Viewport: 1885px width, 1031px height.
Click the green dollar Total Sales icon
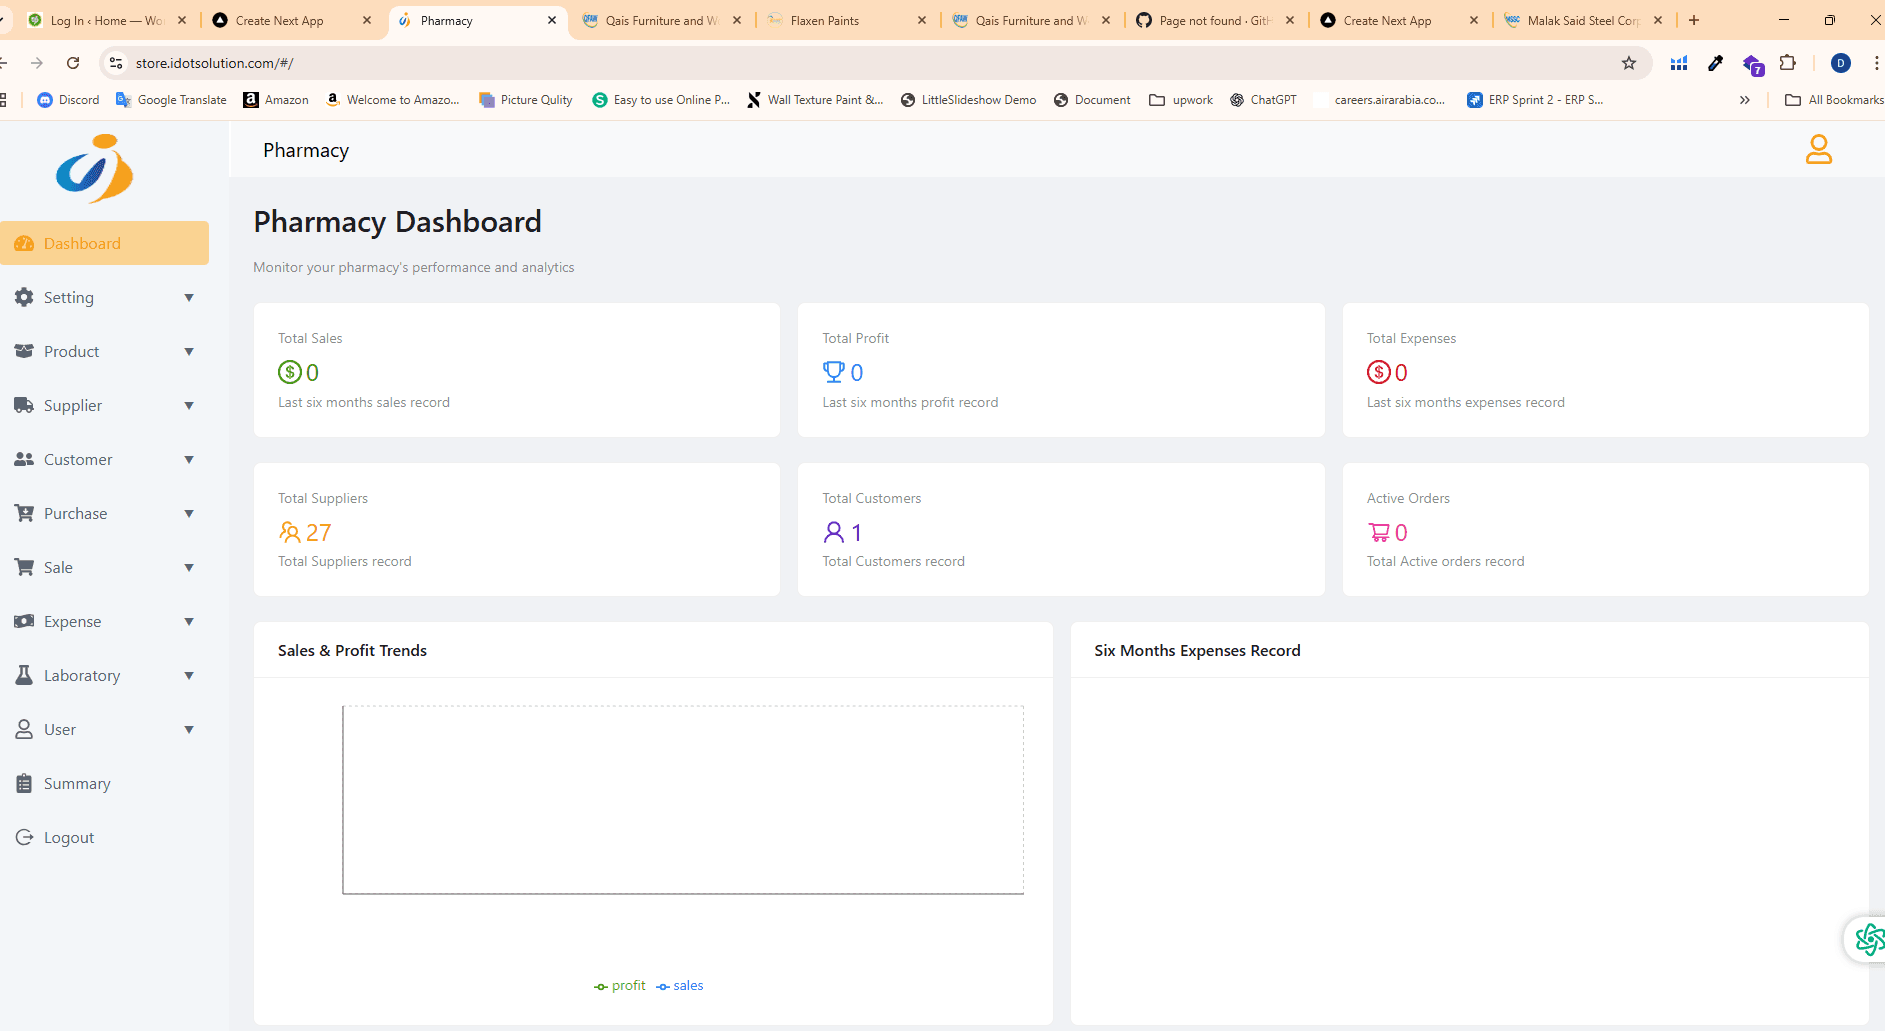(289, 372)
